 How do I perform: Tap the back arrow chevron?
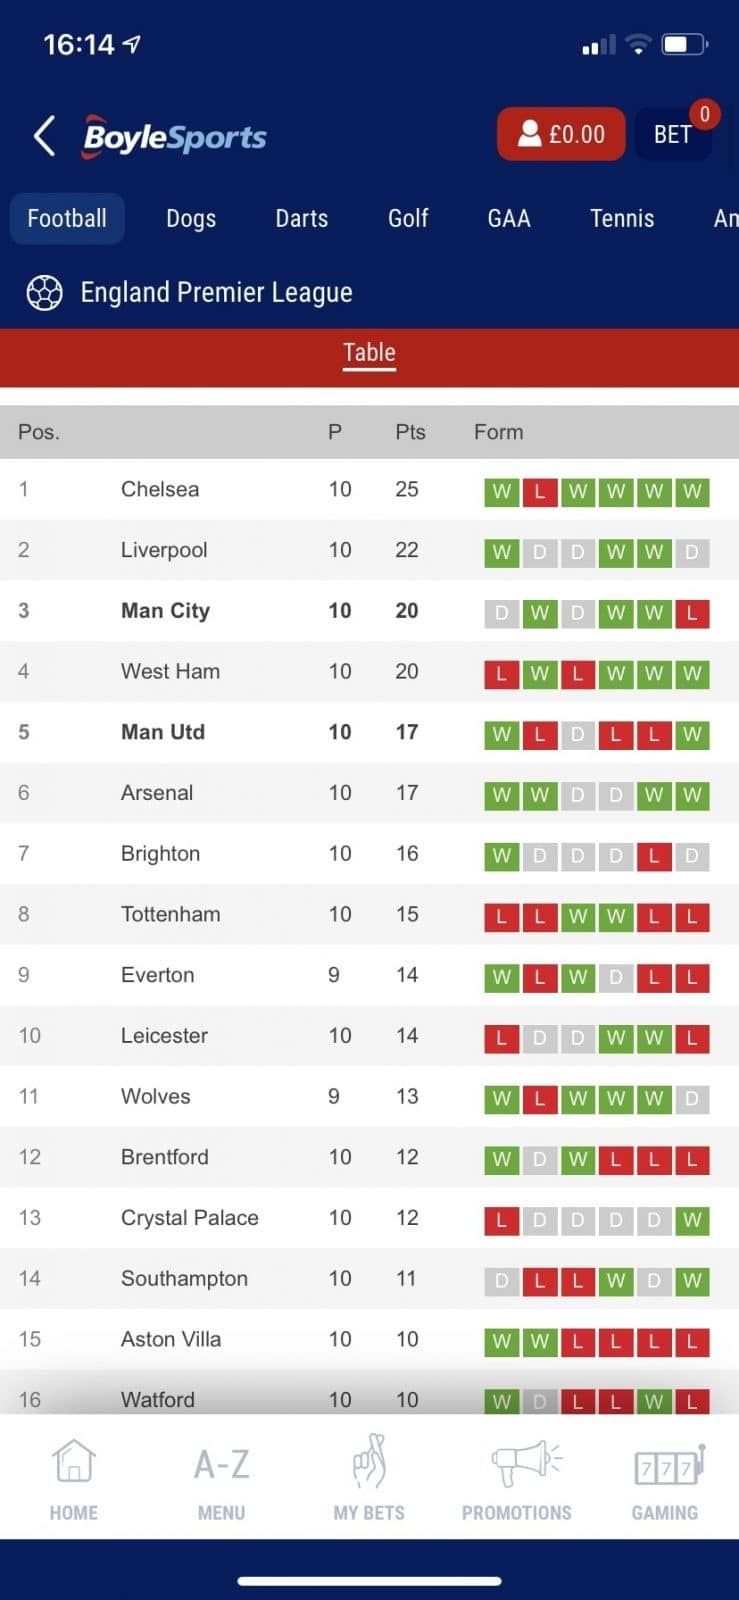[44, 136]
